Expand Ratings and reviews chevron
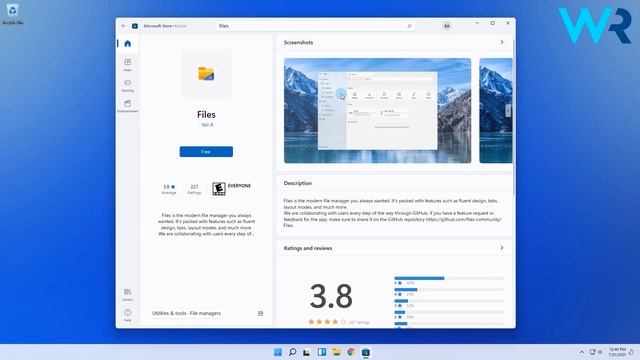Screen dimensions: 640x360 [x=502, y=248]
